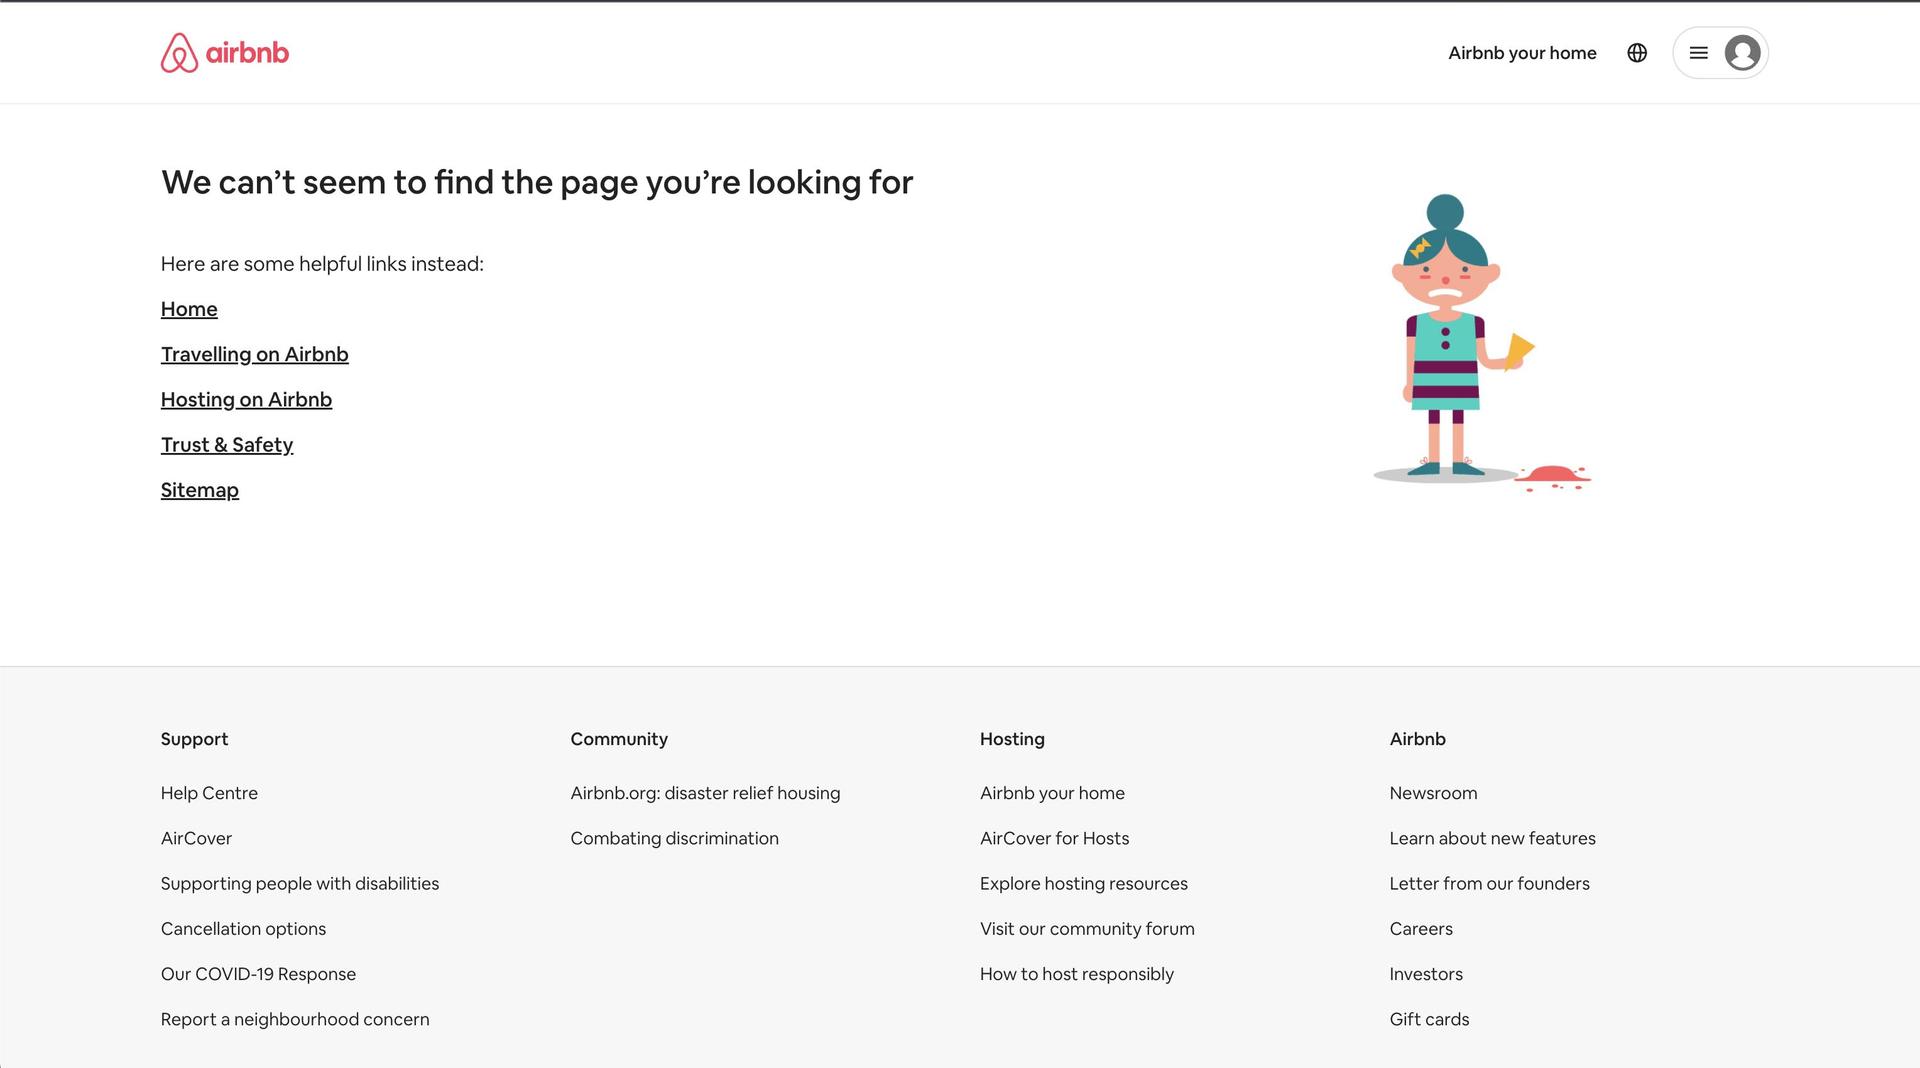
Task: Click the Airbnb footer column heading
Action: tap(1417, 739)
